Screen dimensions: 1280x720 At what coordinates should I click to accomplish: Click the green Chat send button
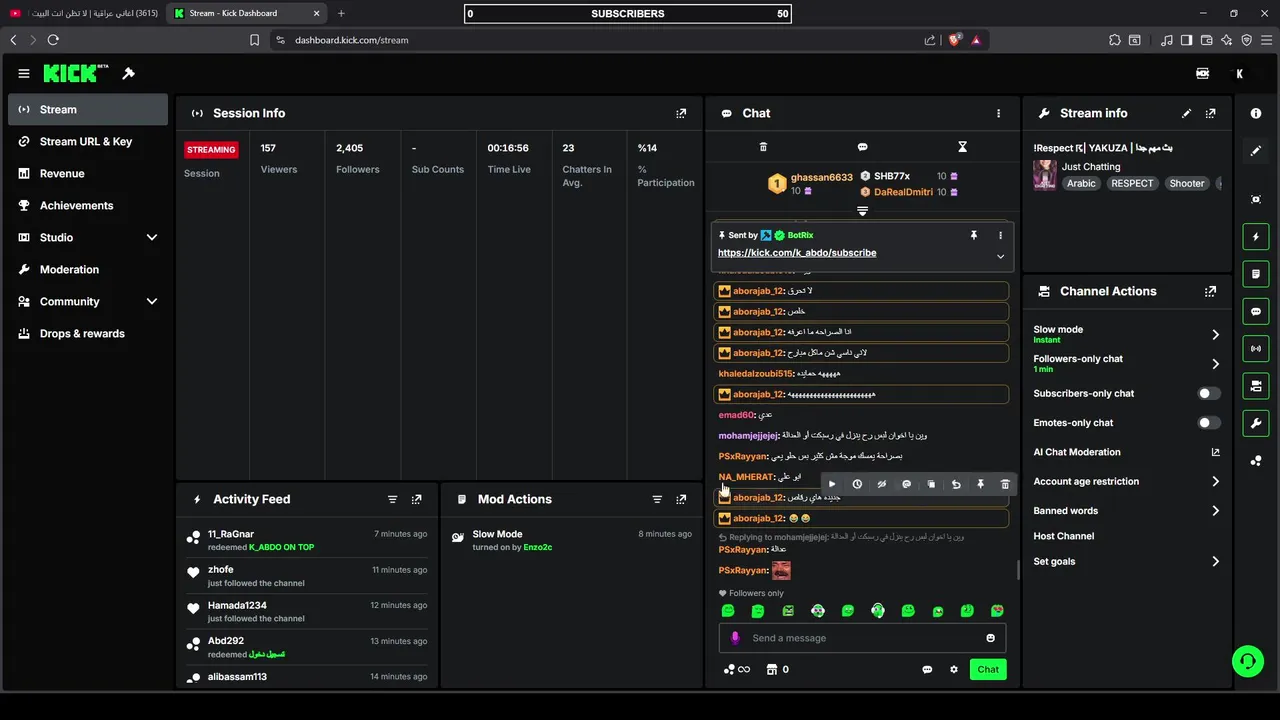988,669
